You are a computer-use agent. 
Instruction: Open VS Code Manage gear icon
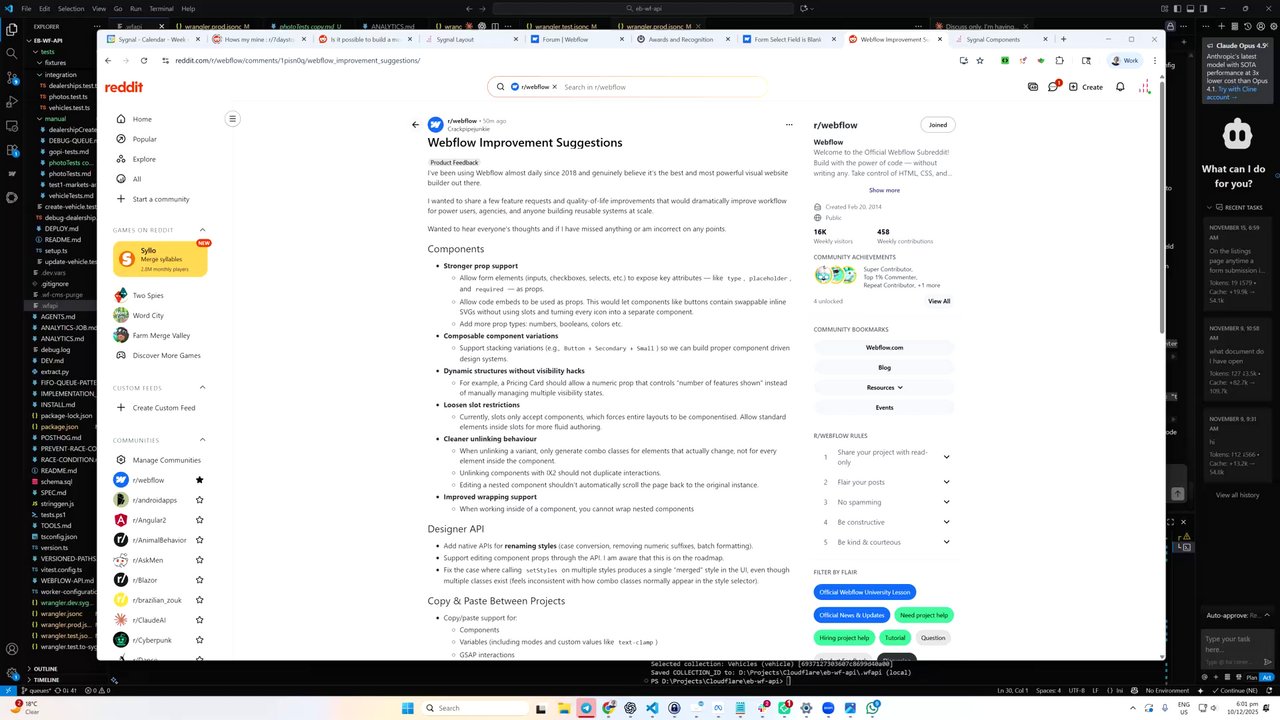pyautogui.click(x=12, y=673)
